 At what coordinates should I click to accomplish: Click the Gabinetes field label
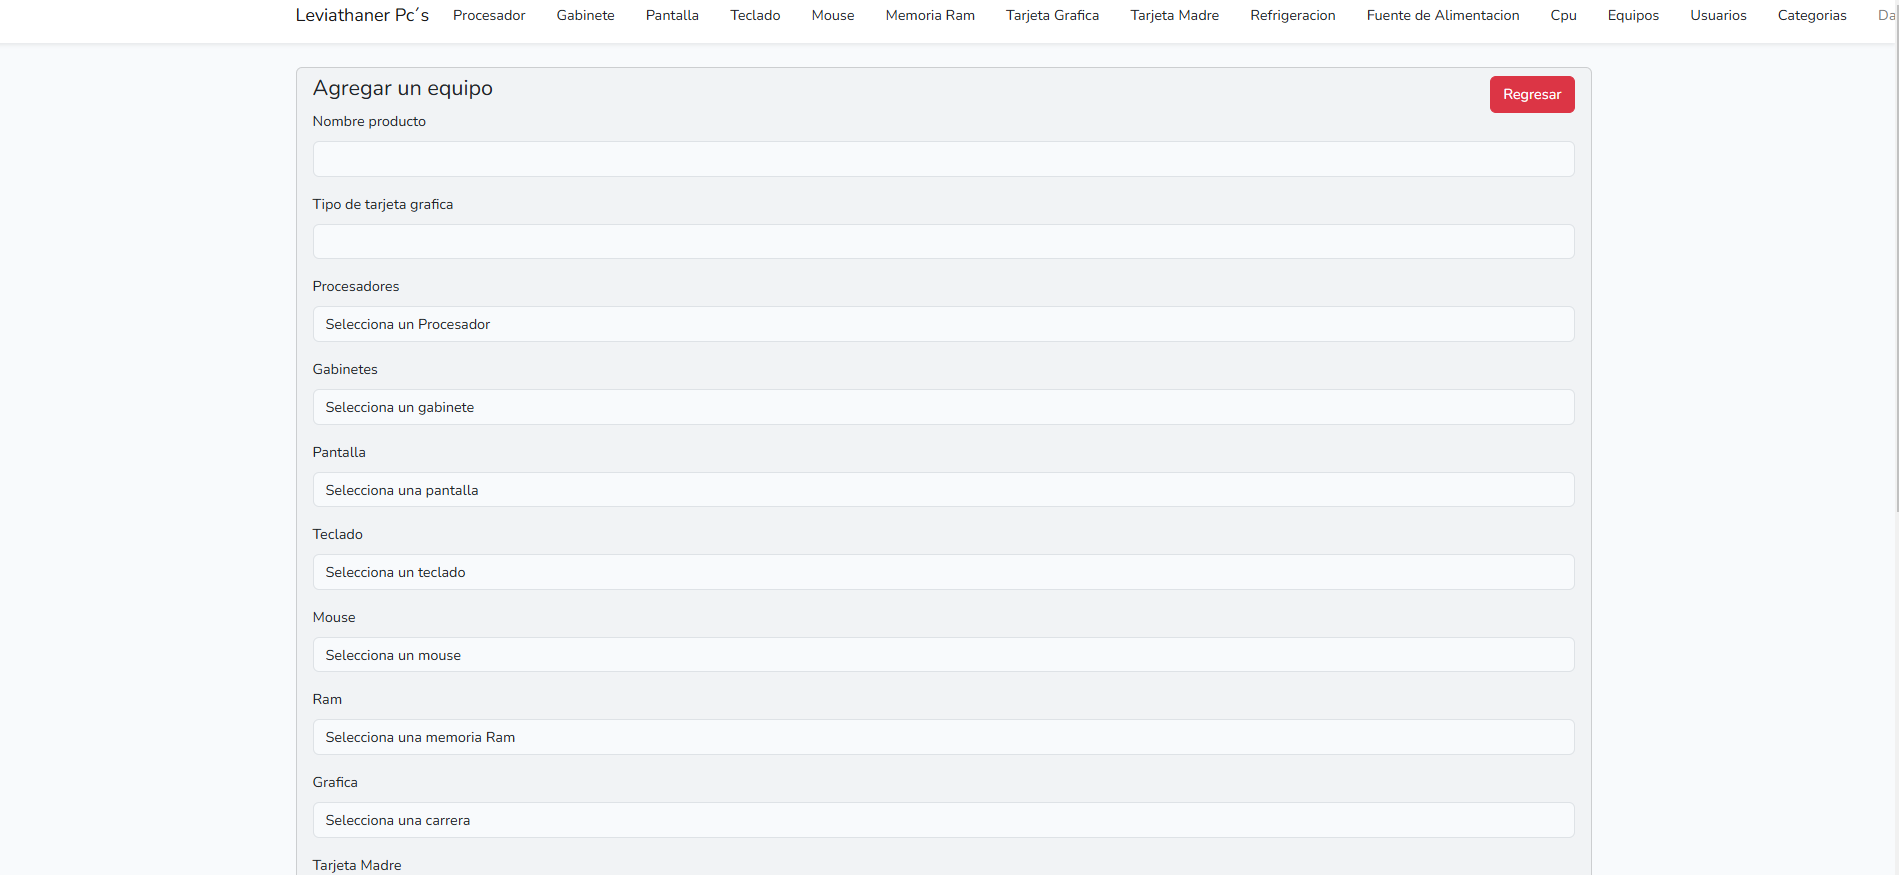click(345, 369)
